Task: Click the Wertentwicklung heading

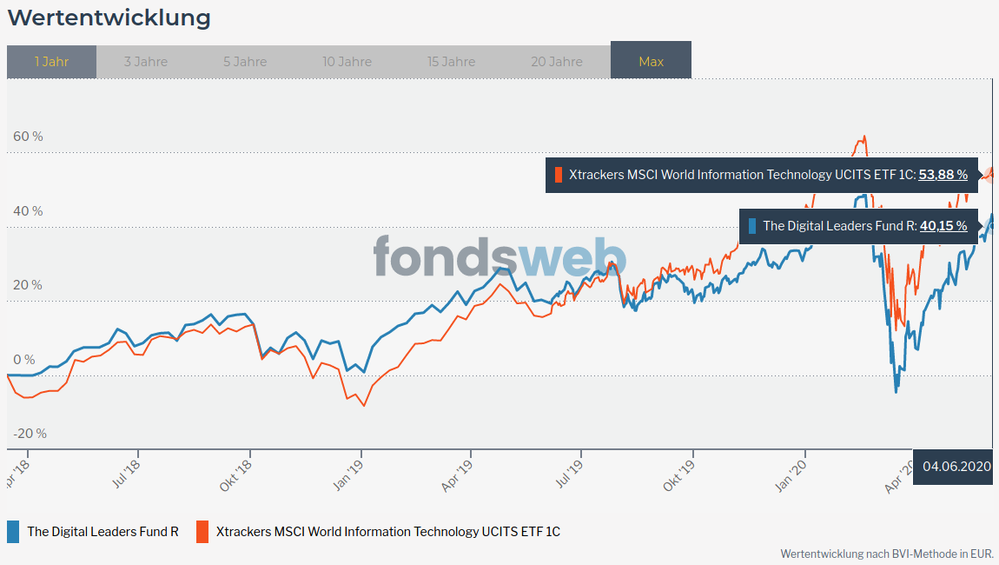Action: click(x=109, y=18)
